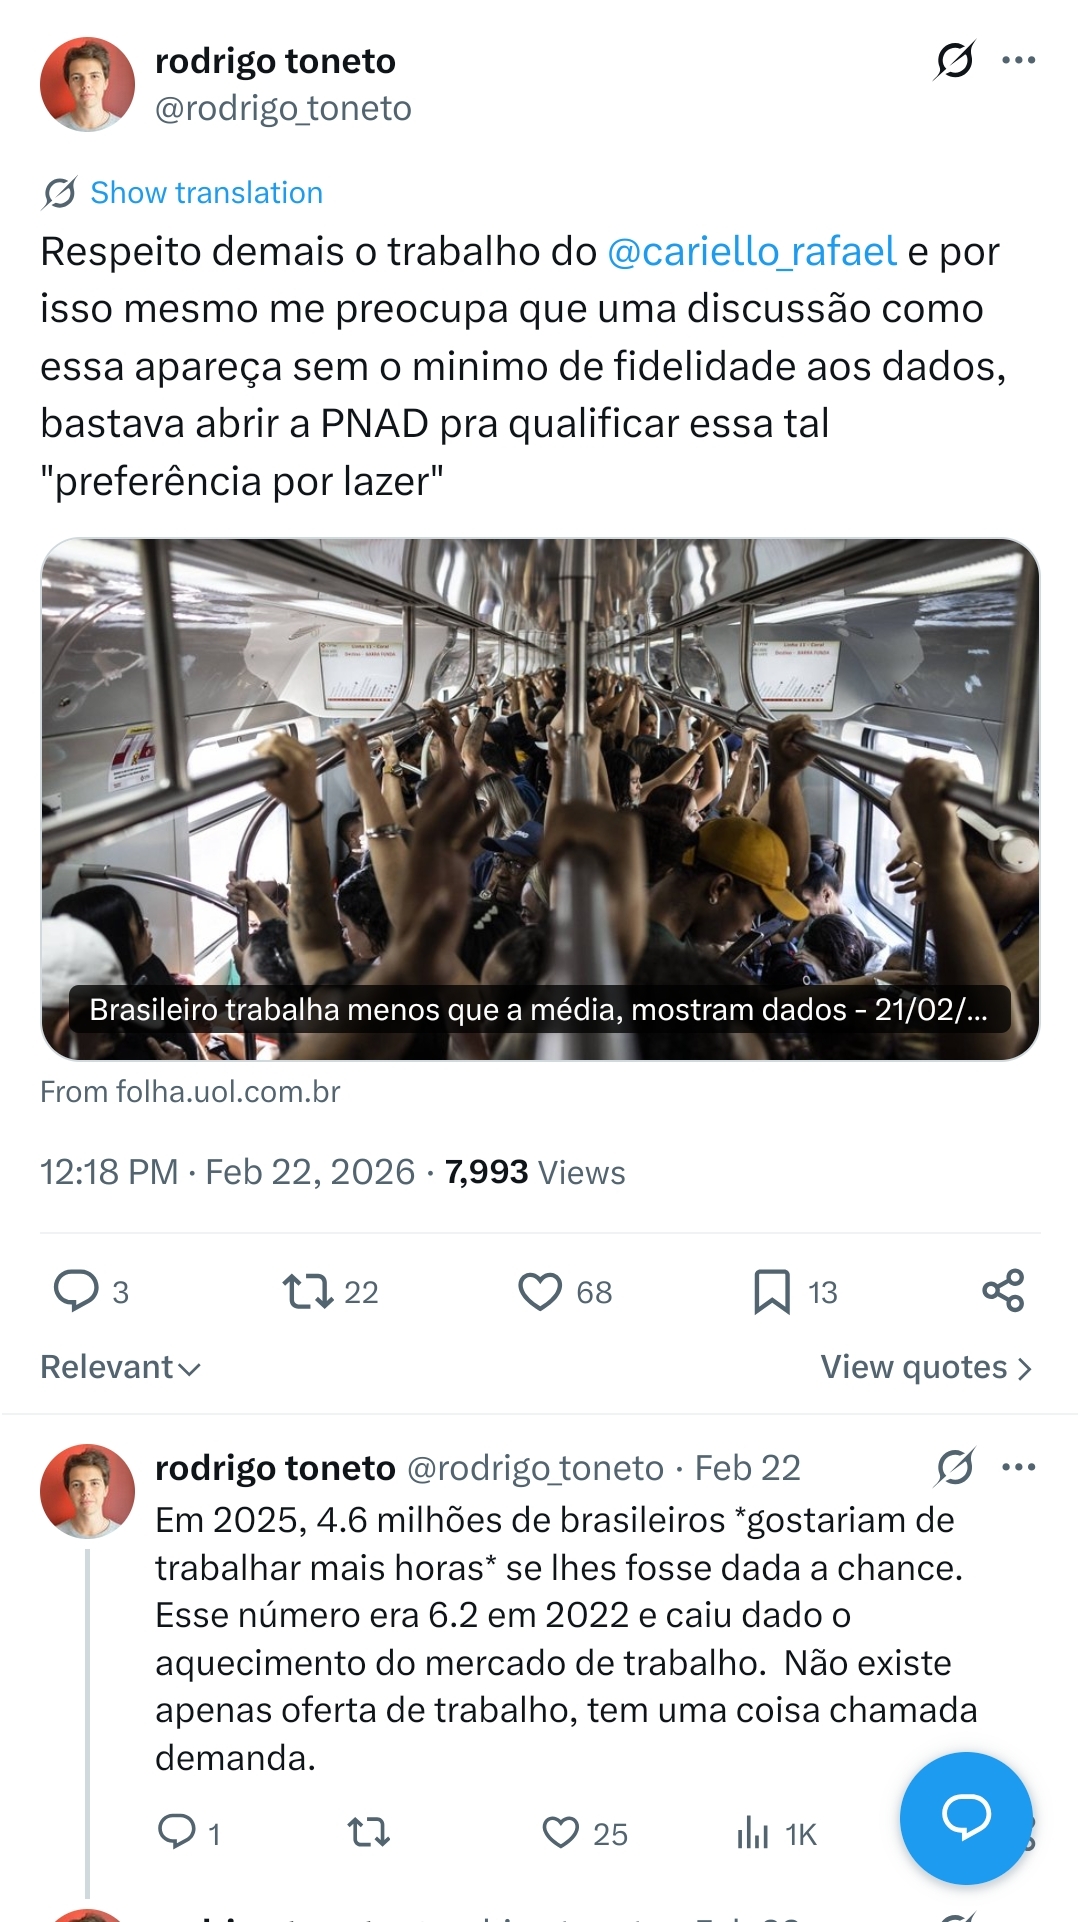Open View quotes list

tap(925, 1367)
